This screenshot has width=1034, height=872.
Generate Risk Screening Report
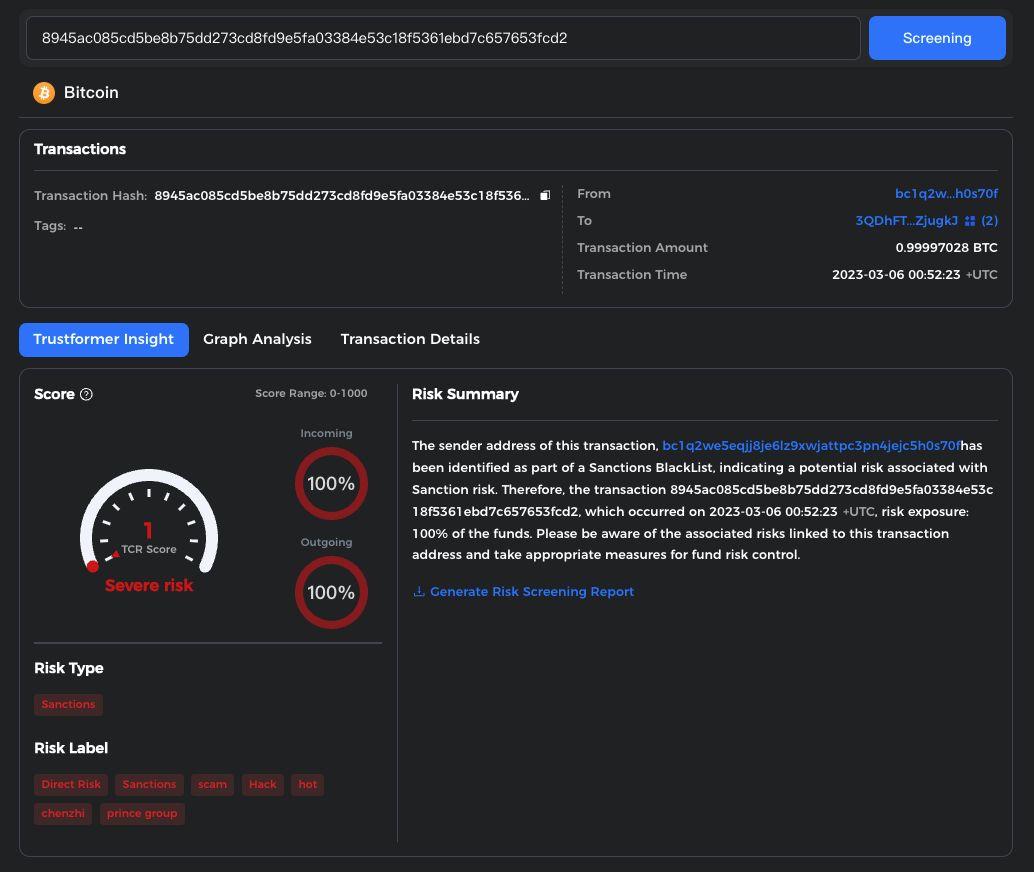[531, 592]
